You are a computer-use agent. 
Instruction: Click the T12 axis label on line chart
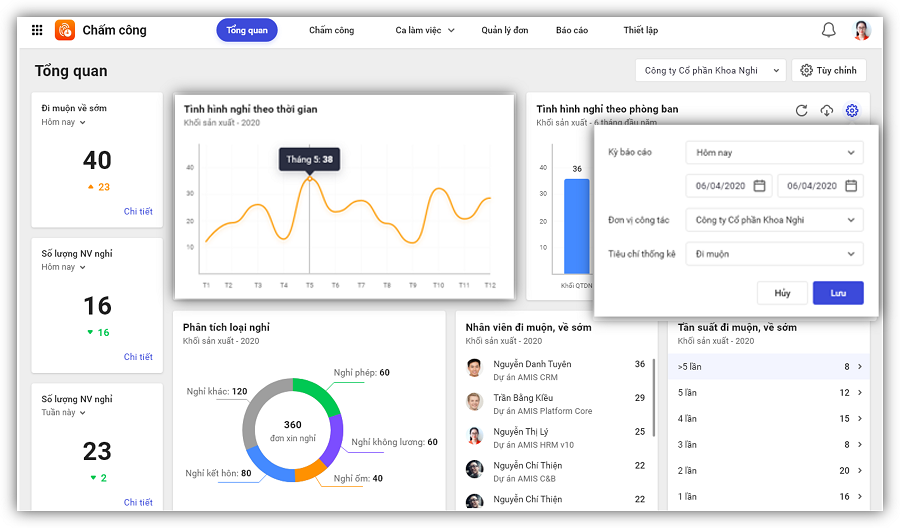pos(490,285)
